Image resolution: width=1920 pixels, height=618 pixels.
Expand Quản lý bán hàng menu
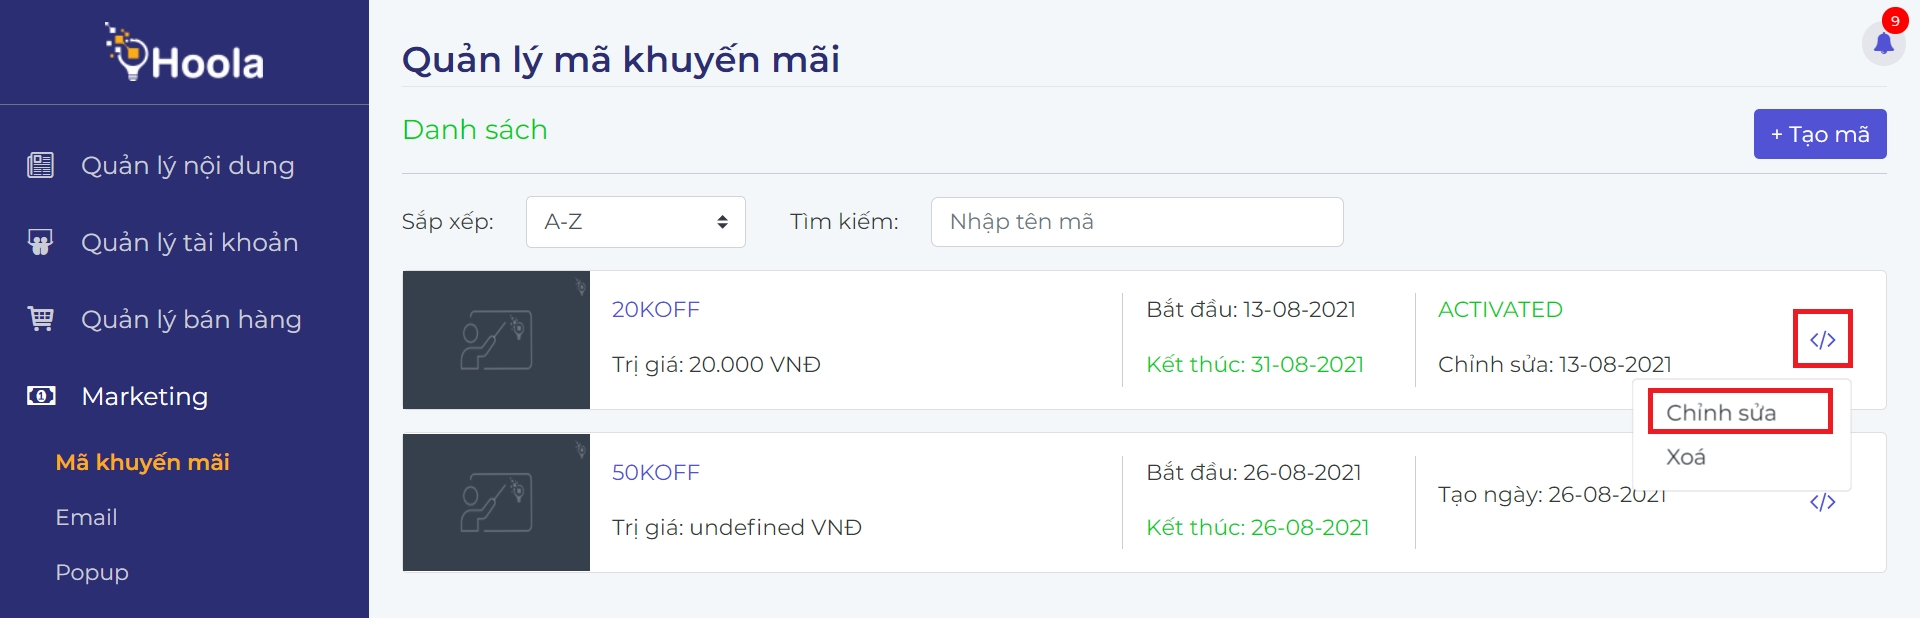191,319
